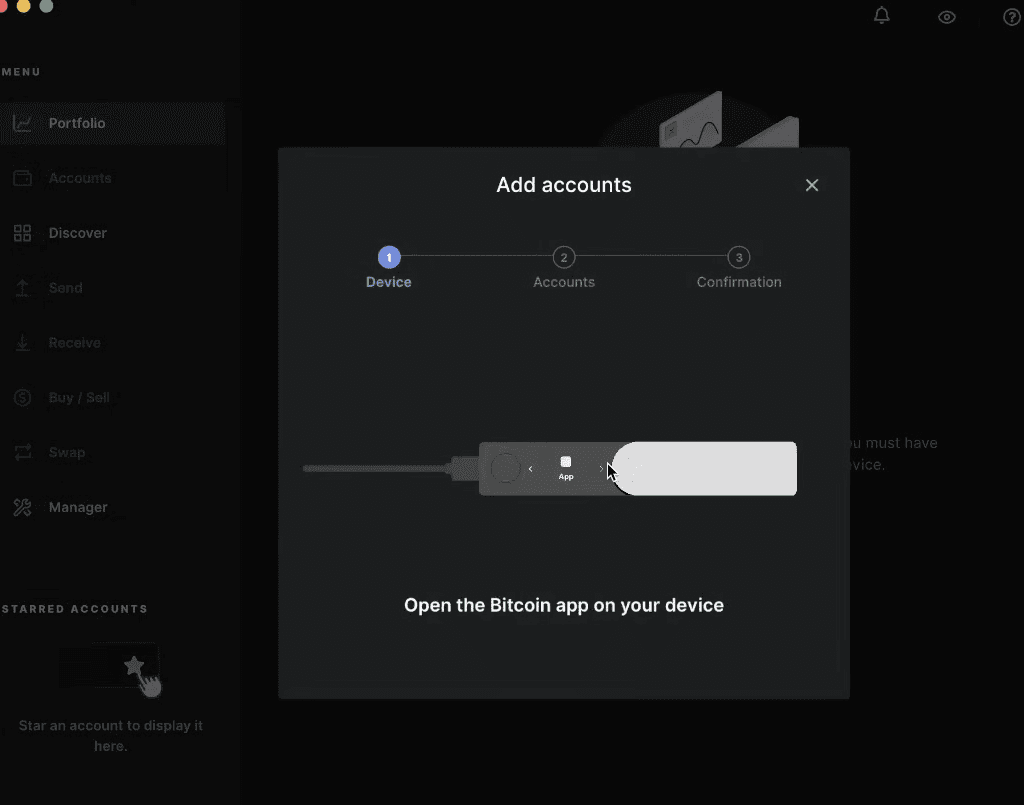Screen dimensions: 1024x805
Task: Select the Accounts step 2 circle
Action: [x=564, y=257]
